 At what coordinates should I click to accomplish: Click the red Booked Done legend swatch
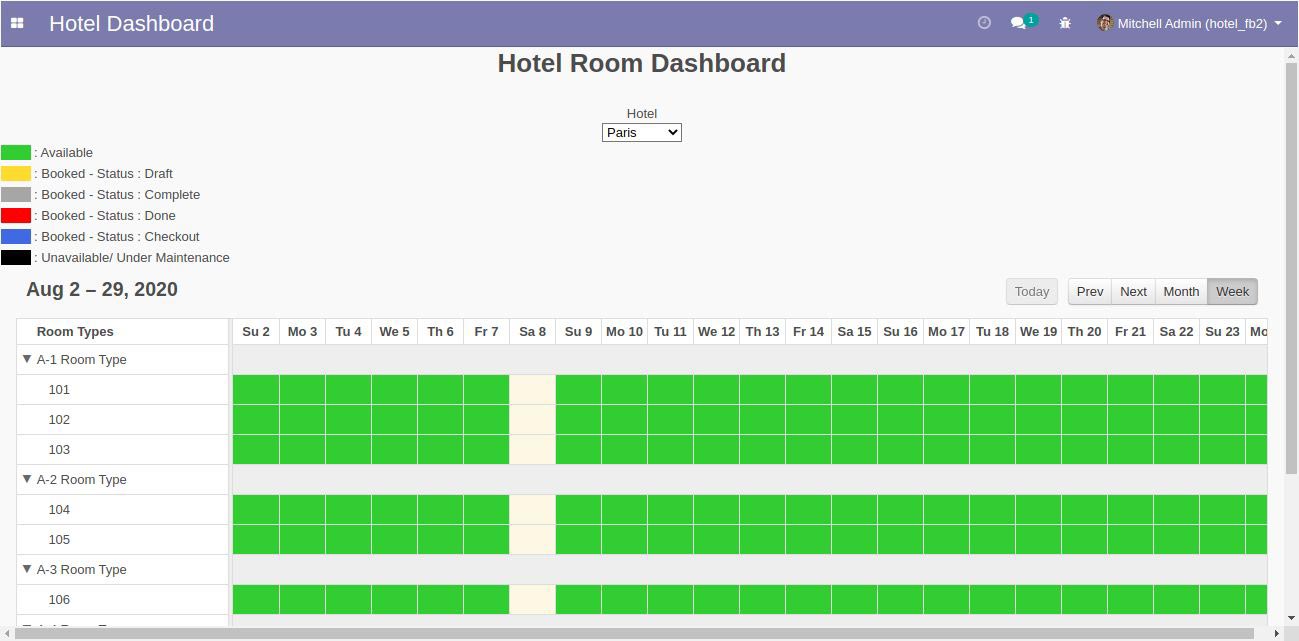tap(16, 216)
